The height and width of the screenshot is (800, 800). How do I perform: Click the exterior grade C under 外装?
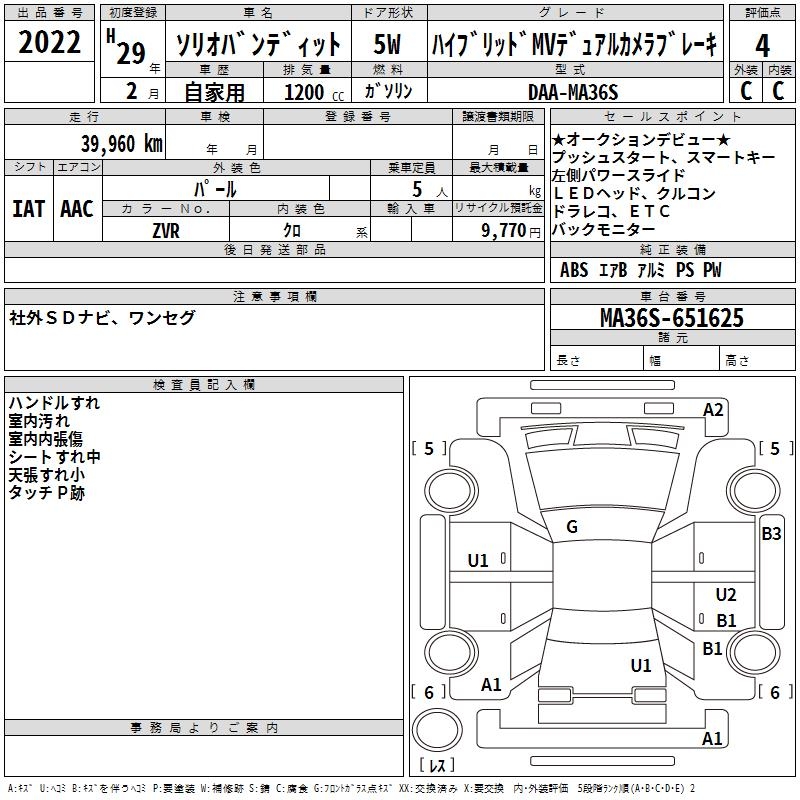[746, 90]
